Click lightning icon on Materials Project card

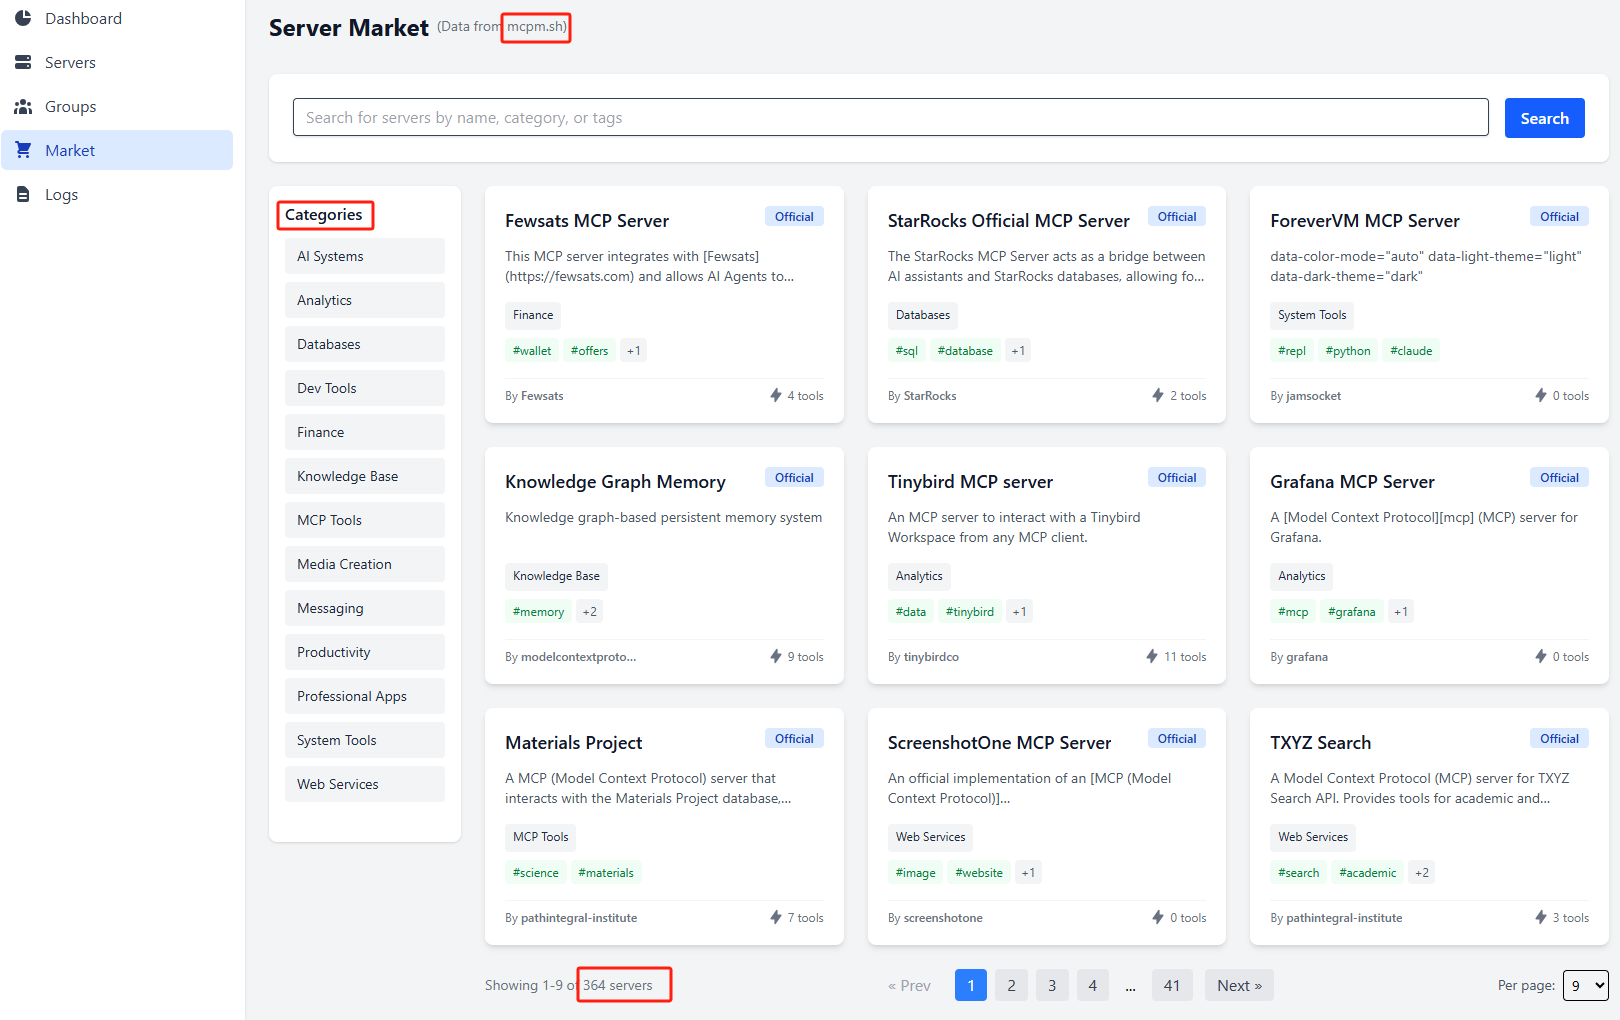pos(776,917)
